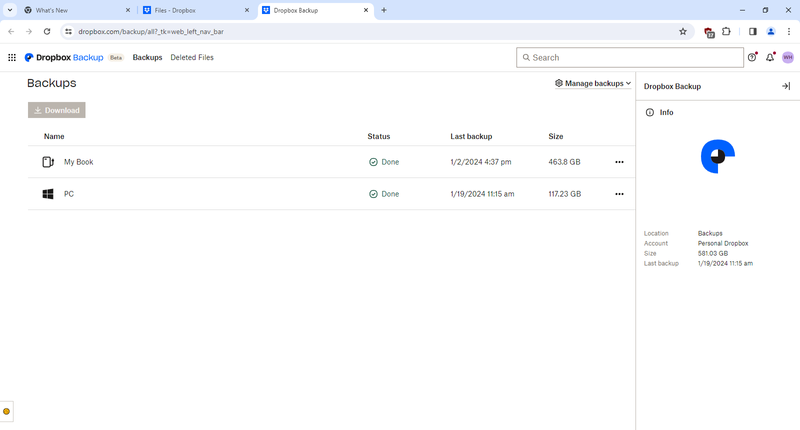Open Chrome tab search dropdown
Screen dimensions: 800x430
(10, 10)
